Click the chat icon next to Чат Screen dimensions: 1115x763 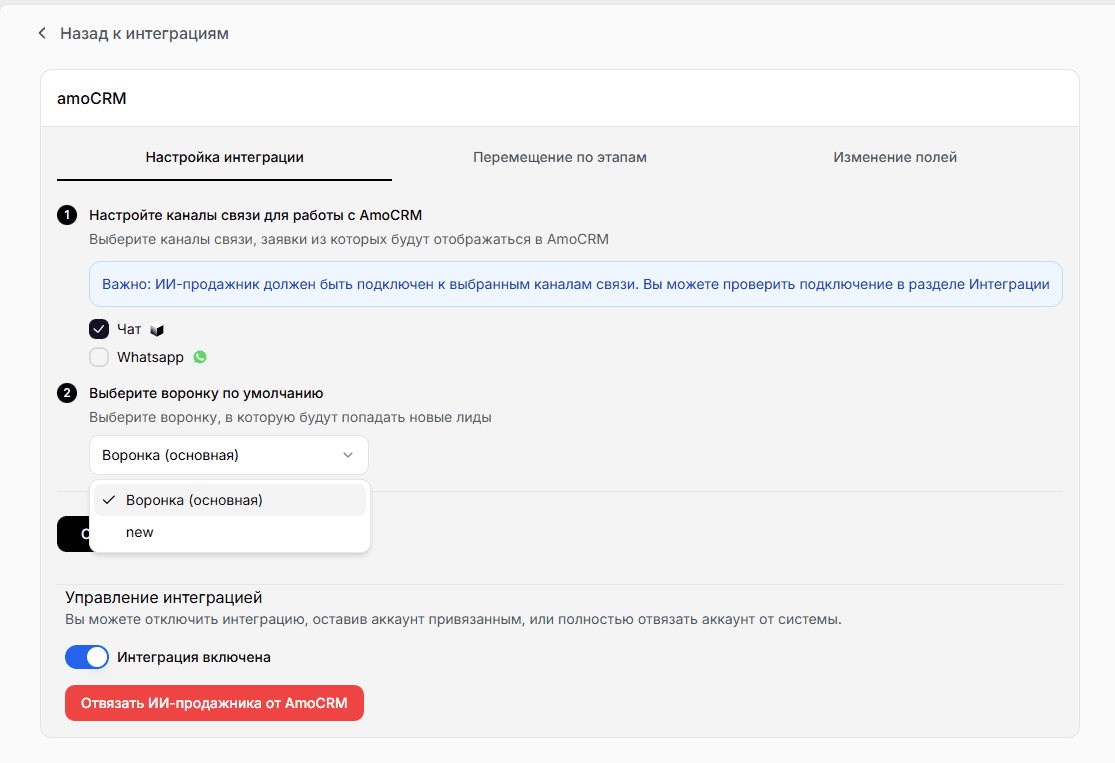pyautogui.click(x=157, y=330)
